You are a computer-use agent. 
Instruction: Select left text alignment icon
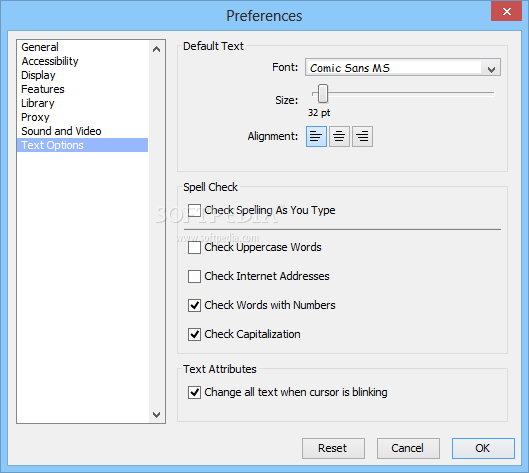coord(316,136)
